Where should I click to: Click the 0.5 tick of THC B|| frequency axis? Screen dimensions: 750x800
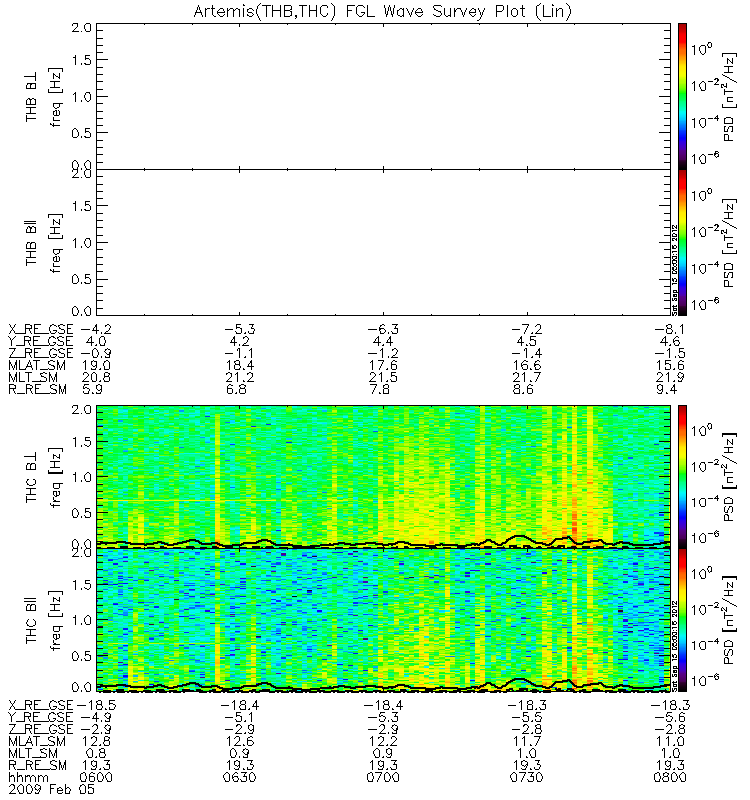(x=81, y=656)
